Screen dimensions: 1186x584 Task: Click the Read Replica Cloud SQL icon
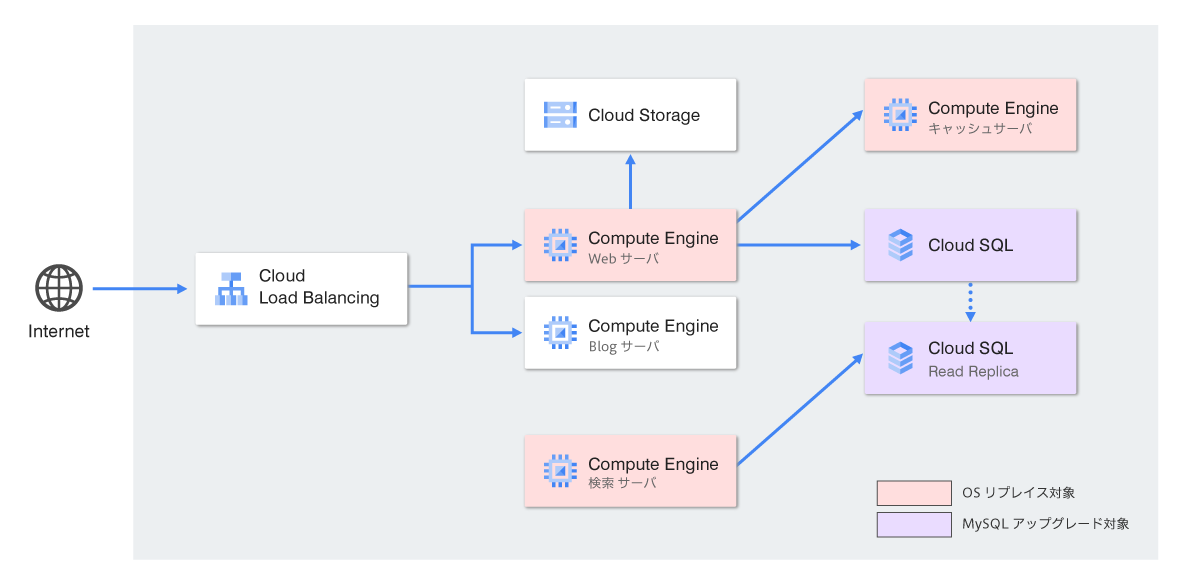click(900, 357)
